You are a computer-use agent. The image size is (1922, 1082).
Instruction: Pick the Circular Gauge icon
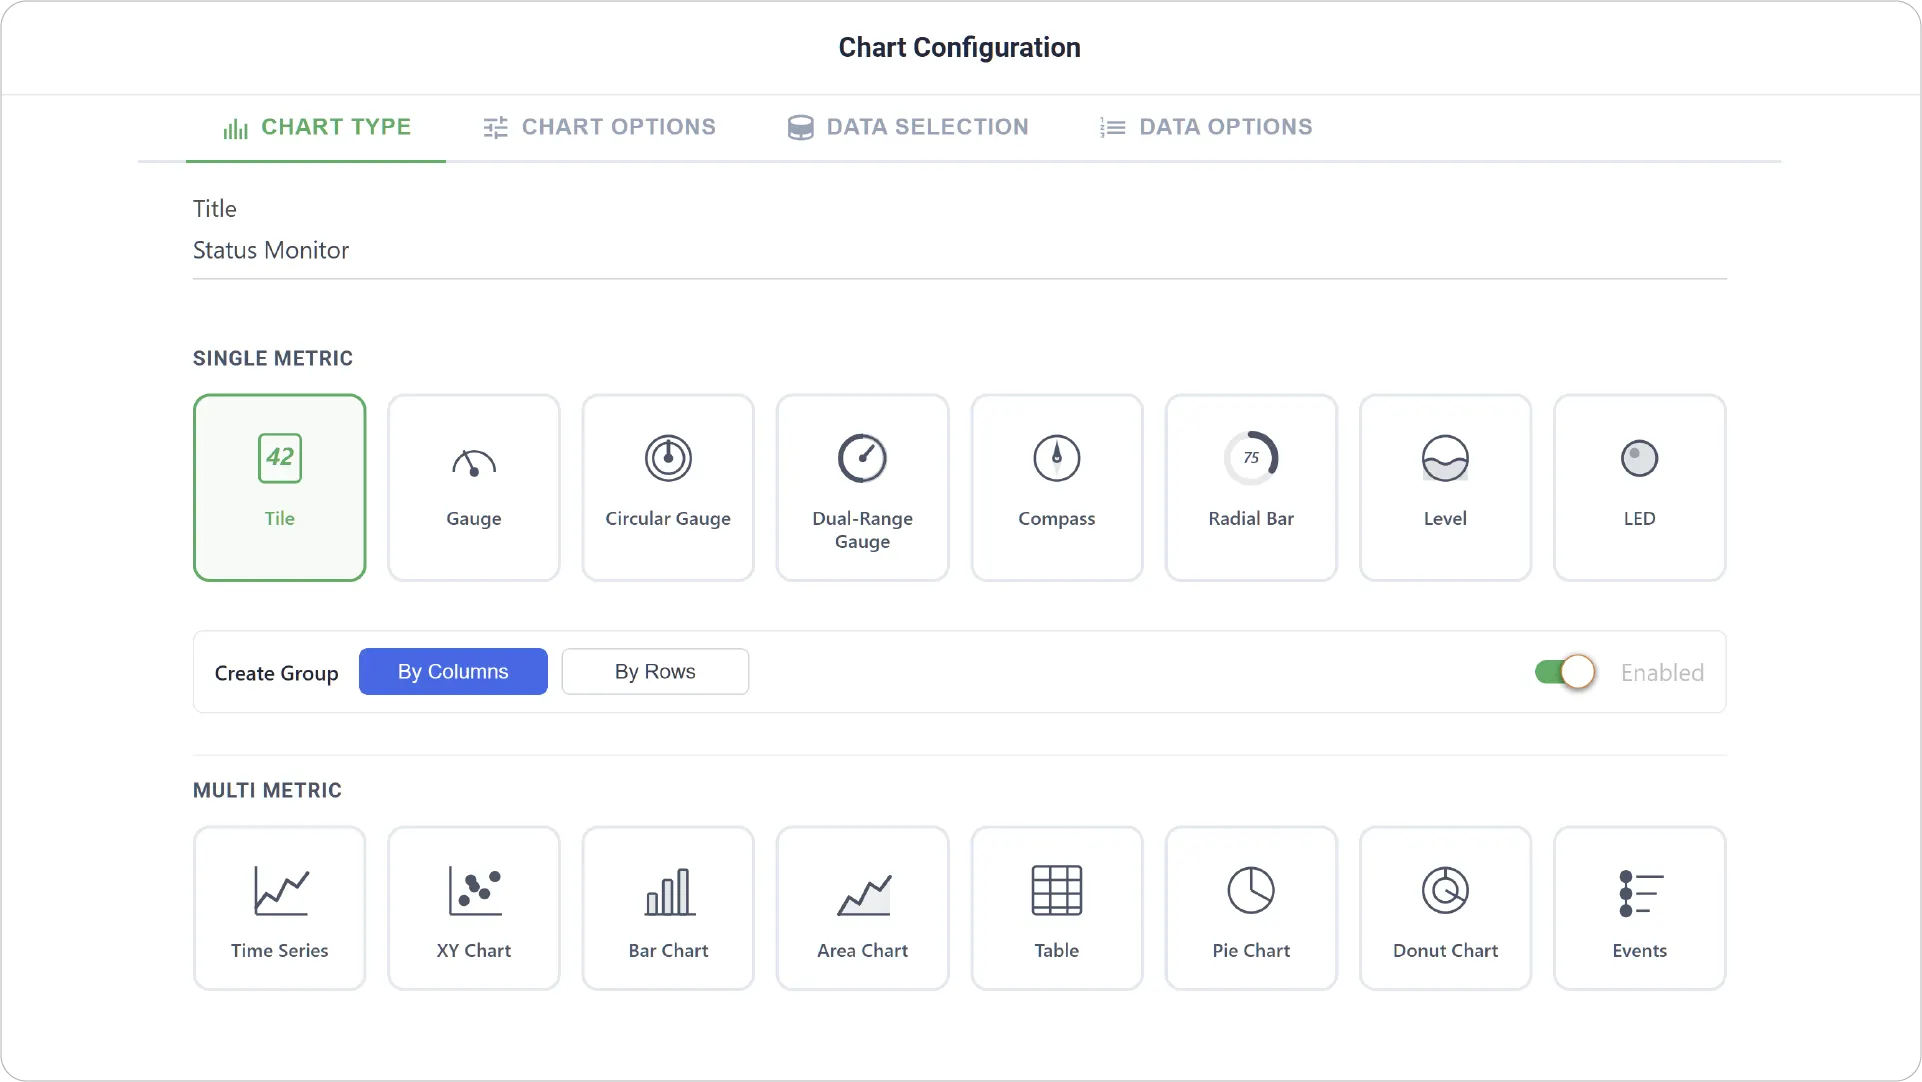point(668,458)
